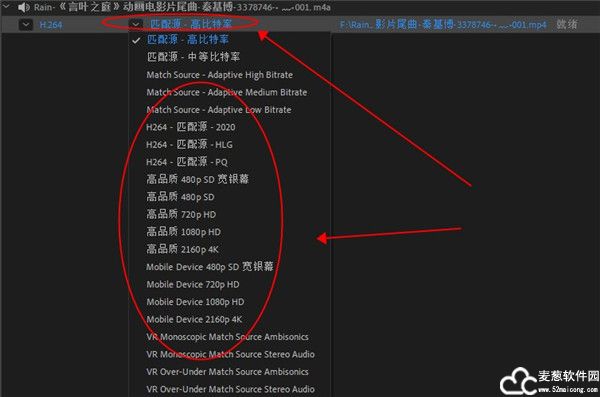600x397 pixels.
Task: Select 高品质 720p HD preset
Action: tap(181, 214)
